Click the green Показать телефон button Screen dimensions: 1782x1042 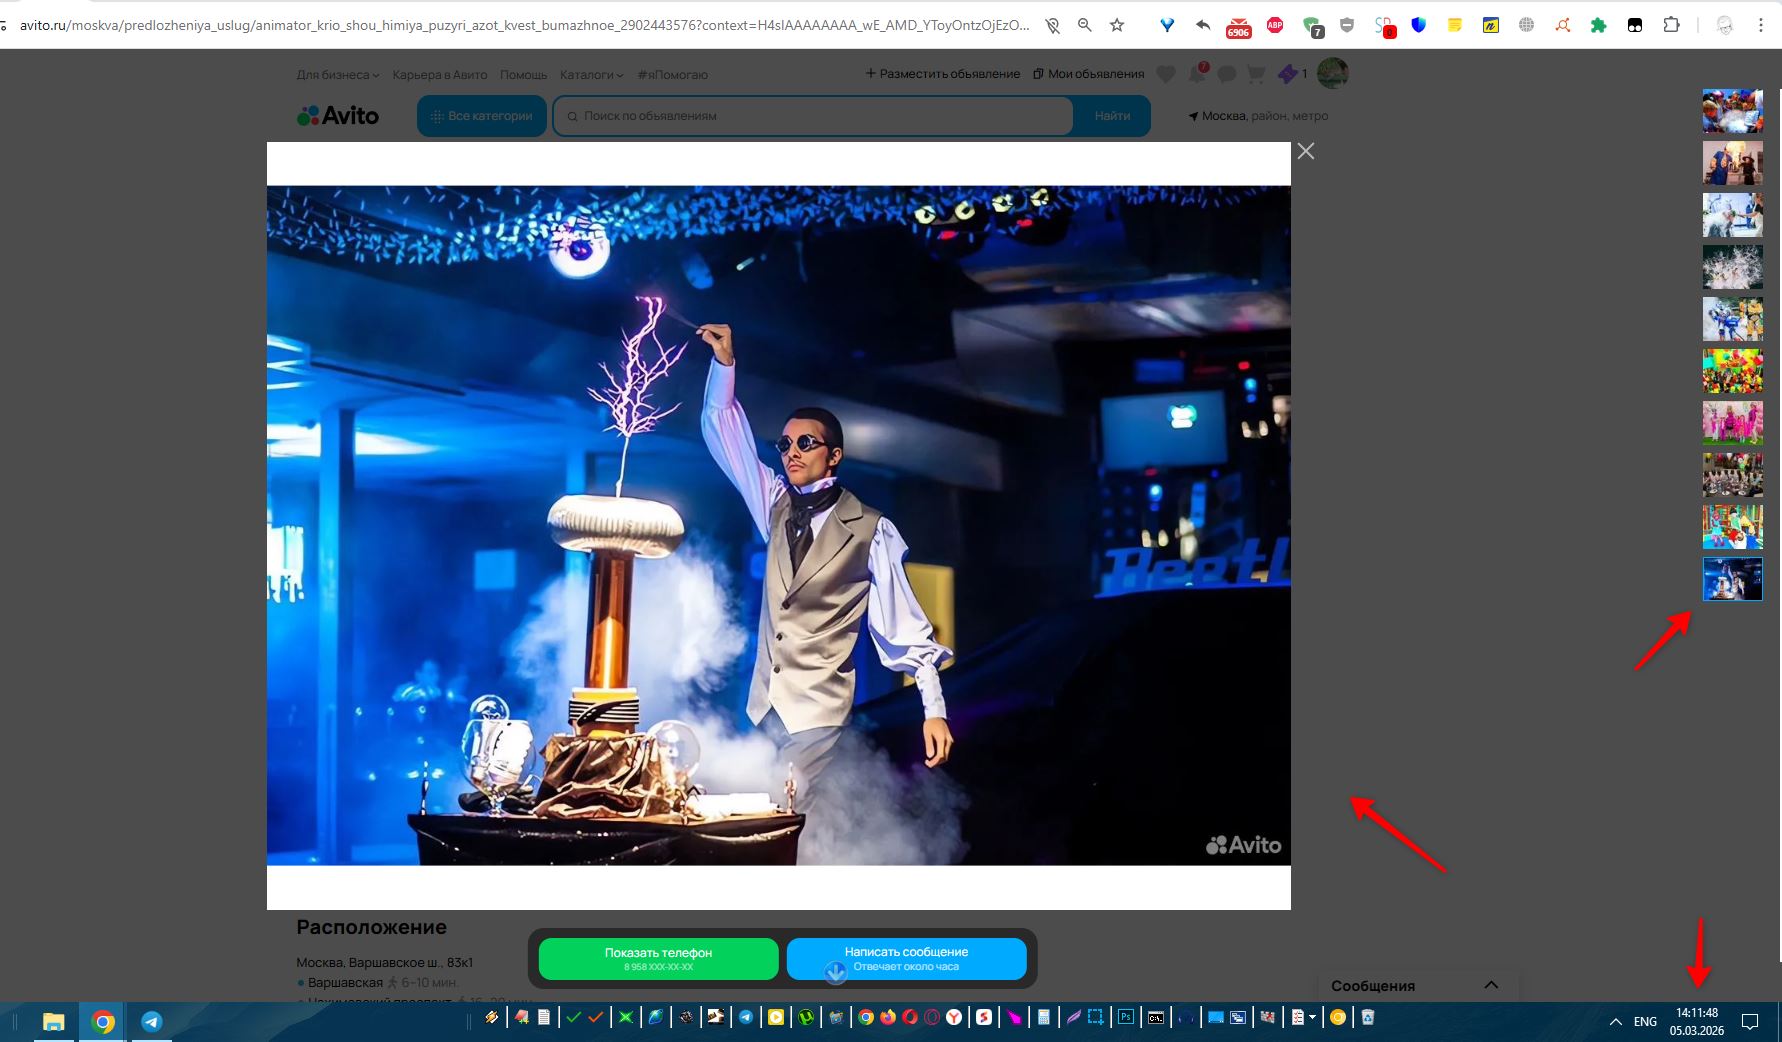(658, 959)
